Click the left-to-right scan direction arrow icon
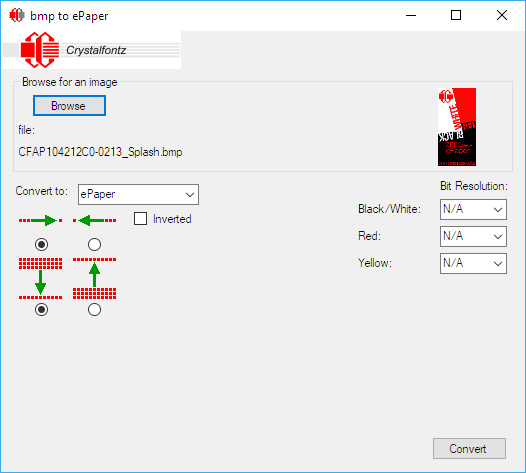Screen dimensions: 526x473 41,220
